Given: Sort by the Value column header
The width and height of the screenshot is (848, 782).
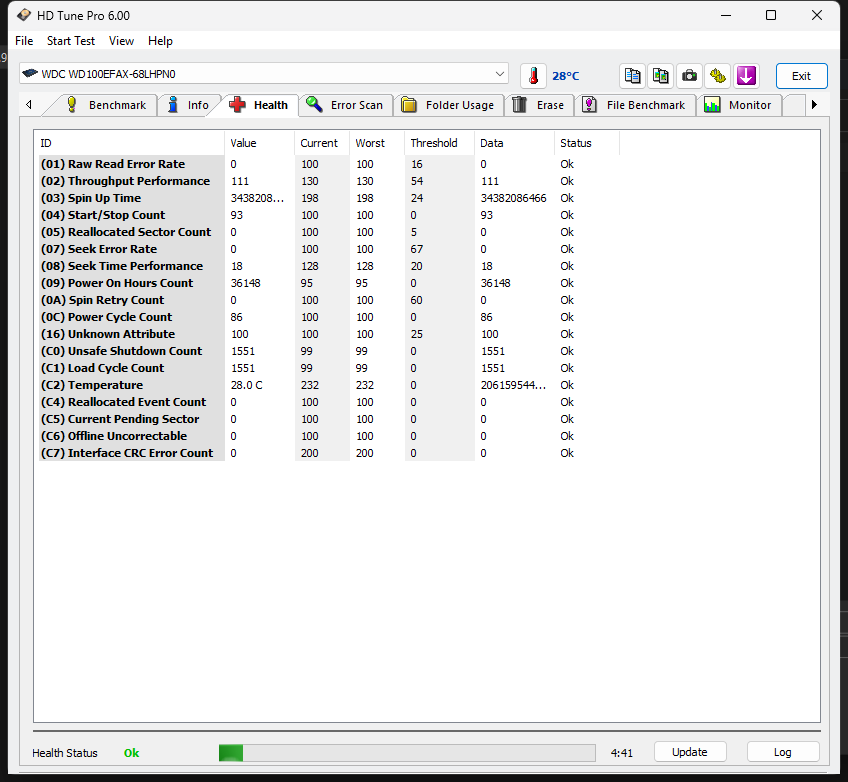Looking at the screenshot, I should 259,143.
